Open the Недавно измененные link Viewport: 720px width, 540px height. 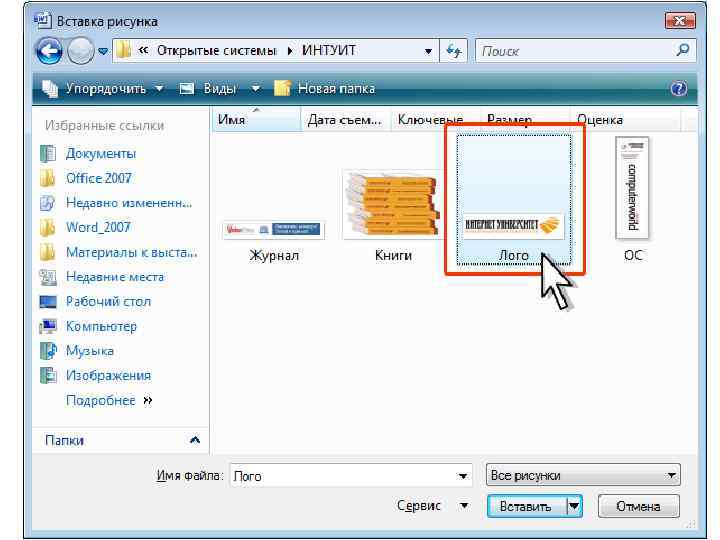(129, 202)
